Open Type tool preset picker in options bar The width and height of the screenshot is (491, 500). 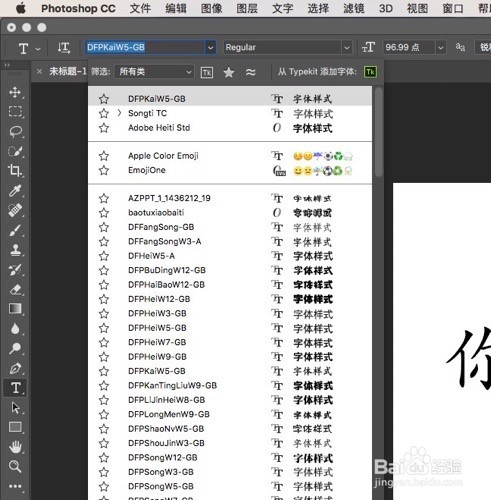[38, 49]
